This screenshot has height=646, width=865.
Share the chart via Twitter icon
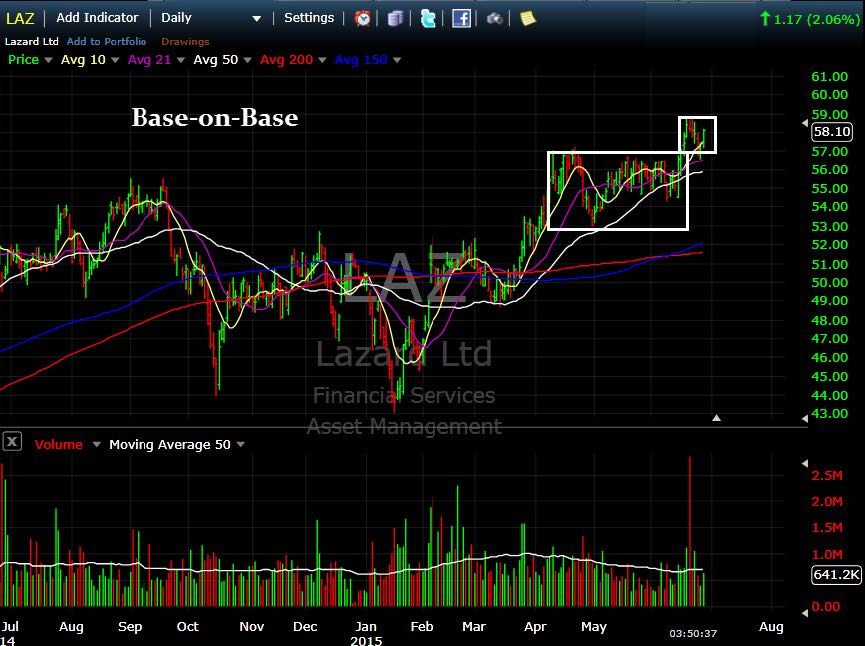point(428,19)
